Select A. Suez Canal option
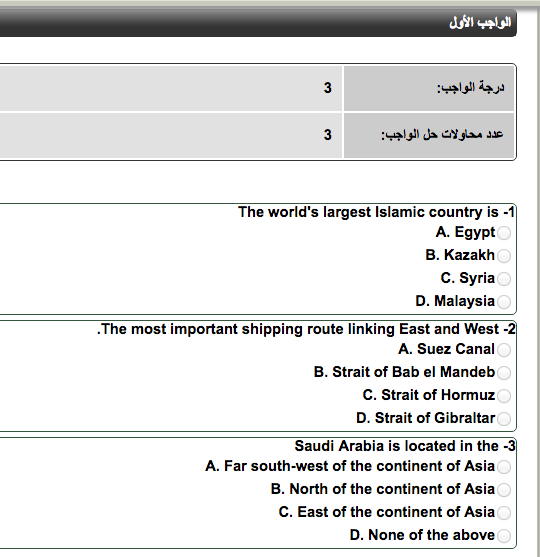This screenshot has width=540, height=557. click(504, 350)
